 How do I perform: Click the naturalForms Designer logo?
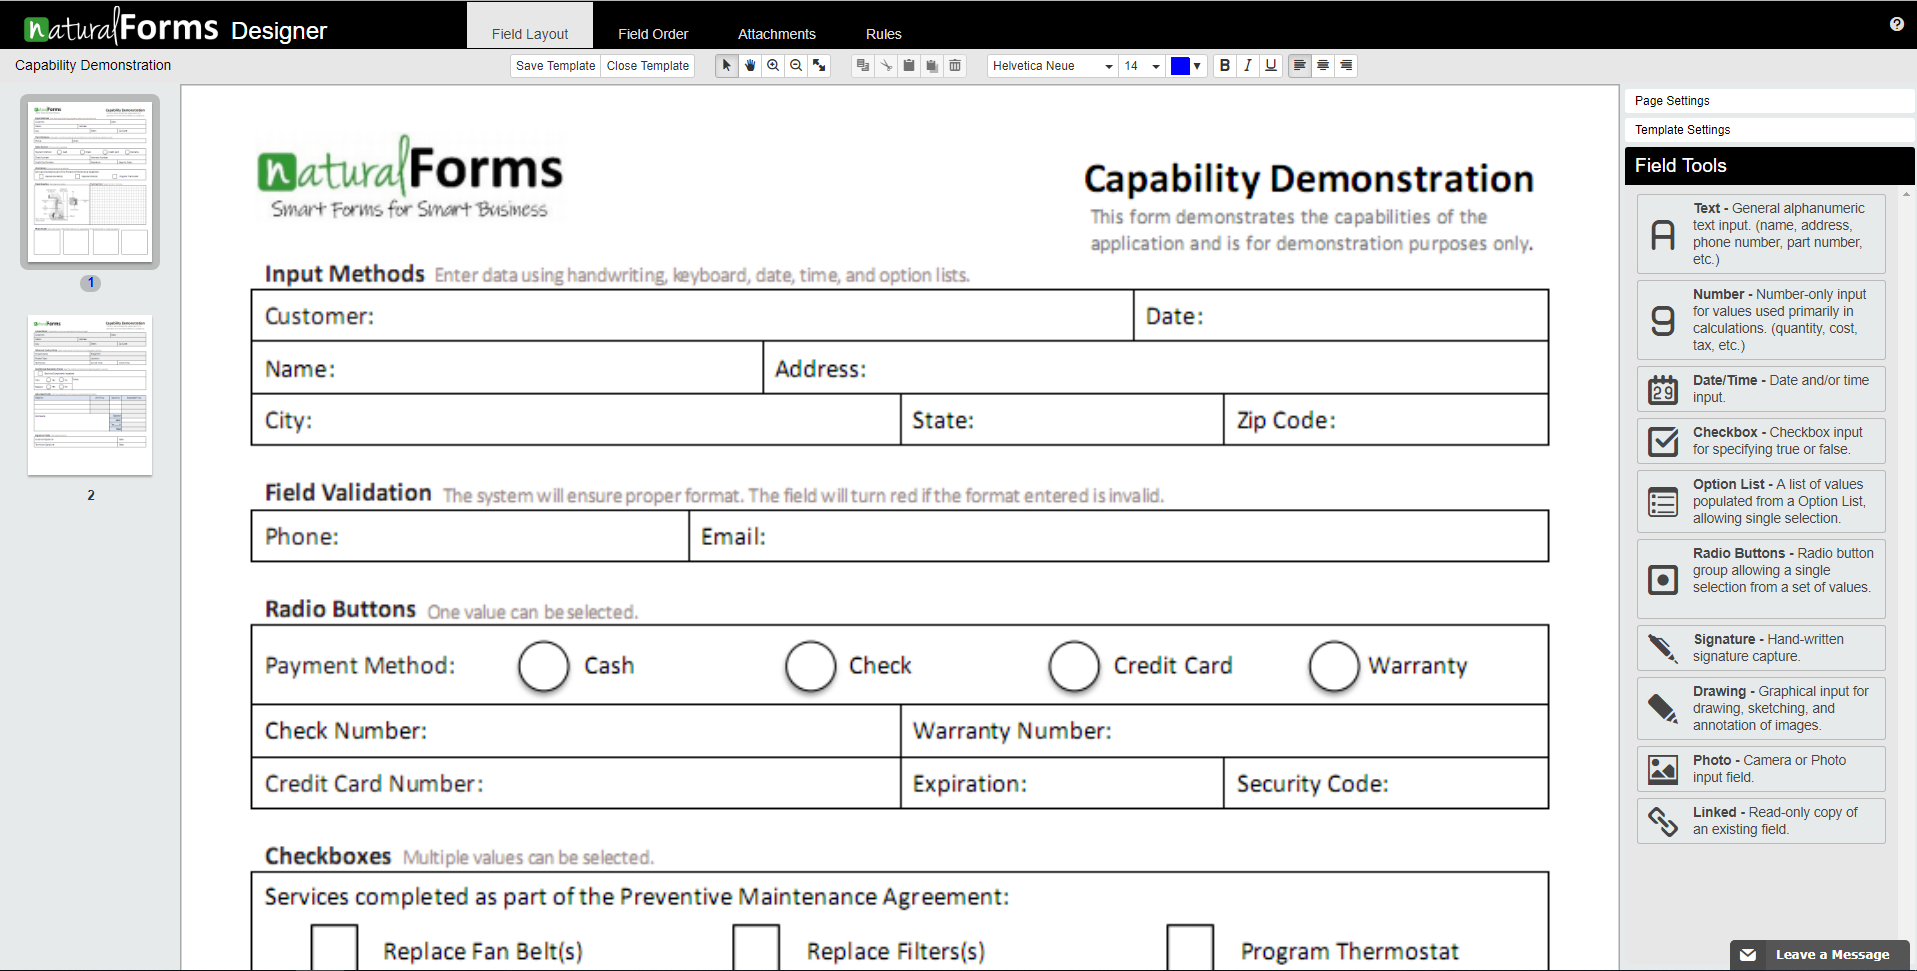tap(175, 27)
